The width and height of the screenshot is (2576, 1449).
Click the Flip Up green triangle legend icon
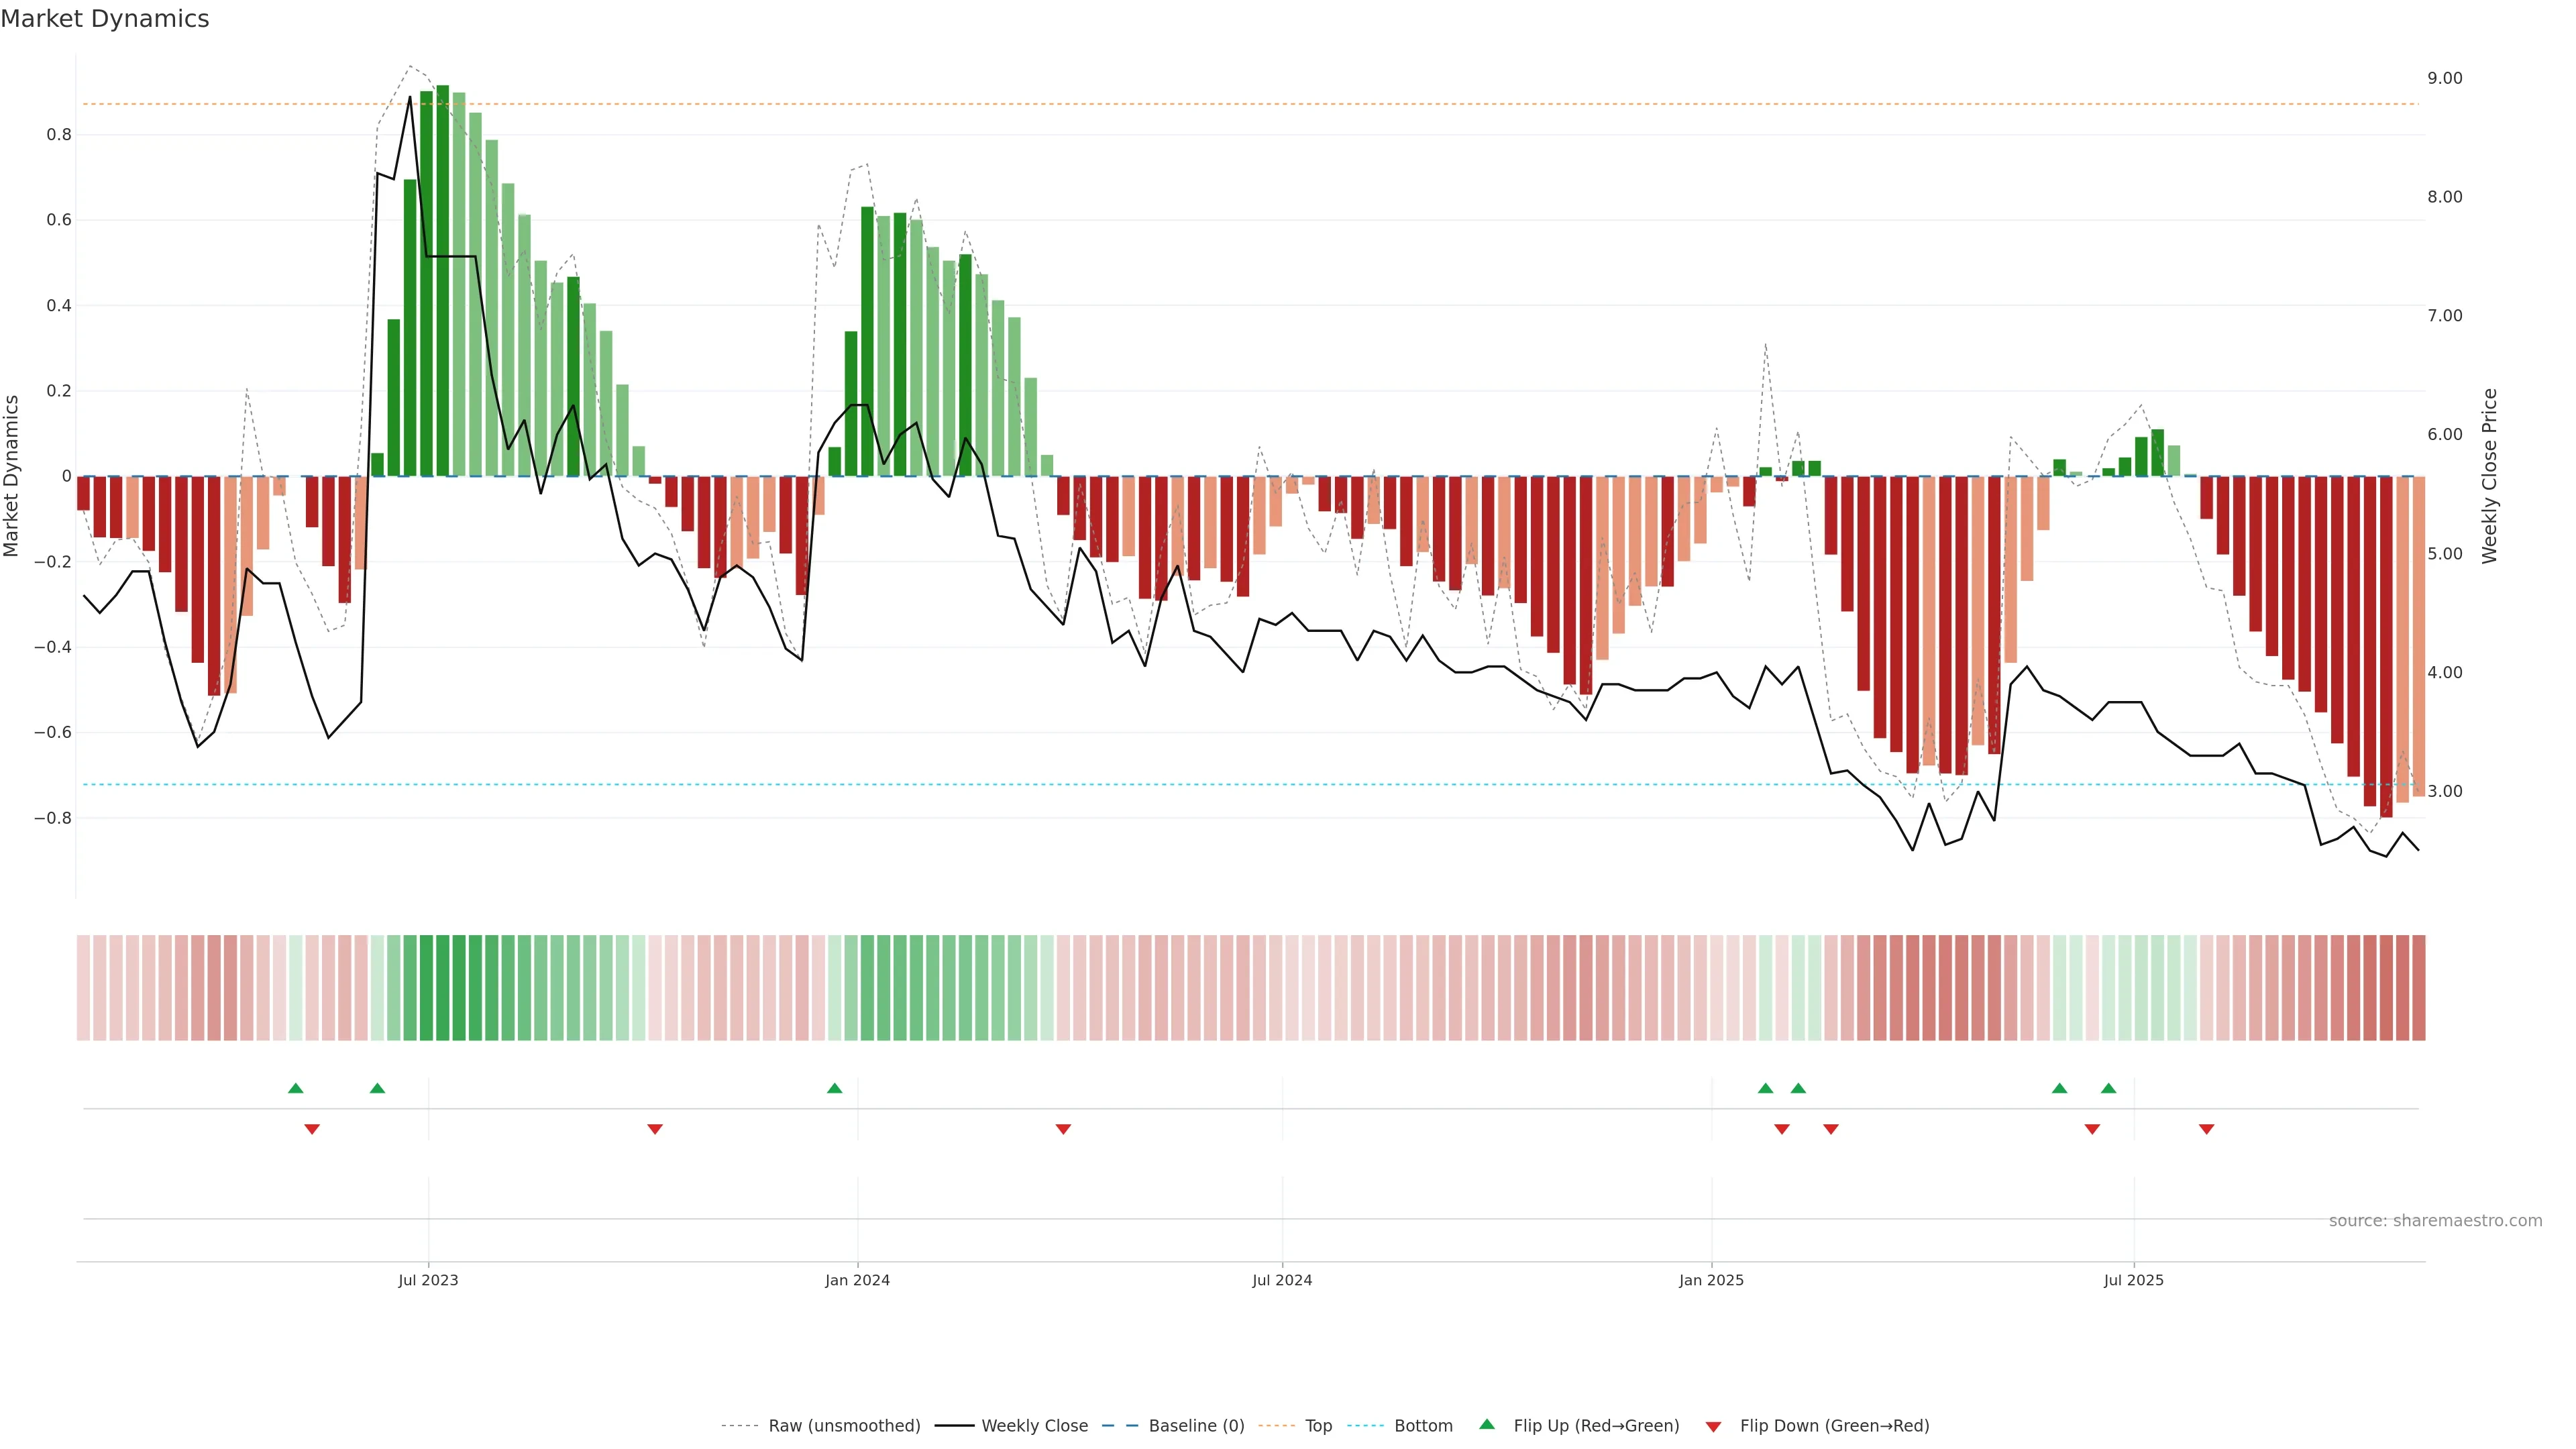coord(1487,1424)
